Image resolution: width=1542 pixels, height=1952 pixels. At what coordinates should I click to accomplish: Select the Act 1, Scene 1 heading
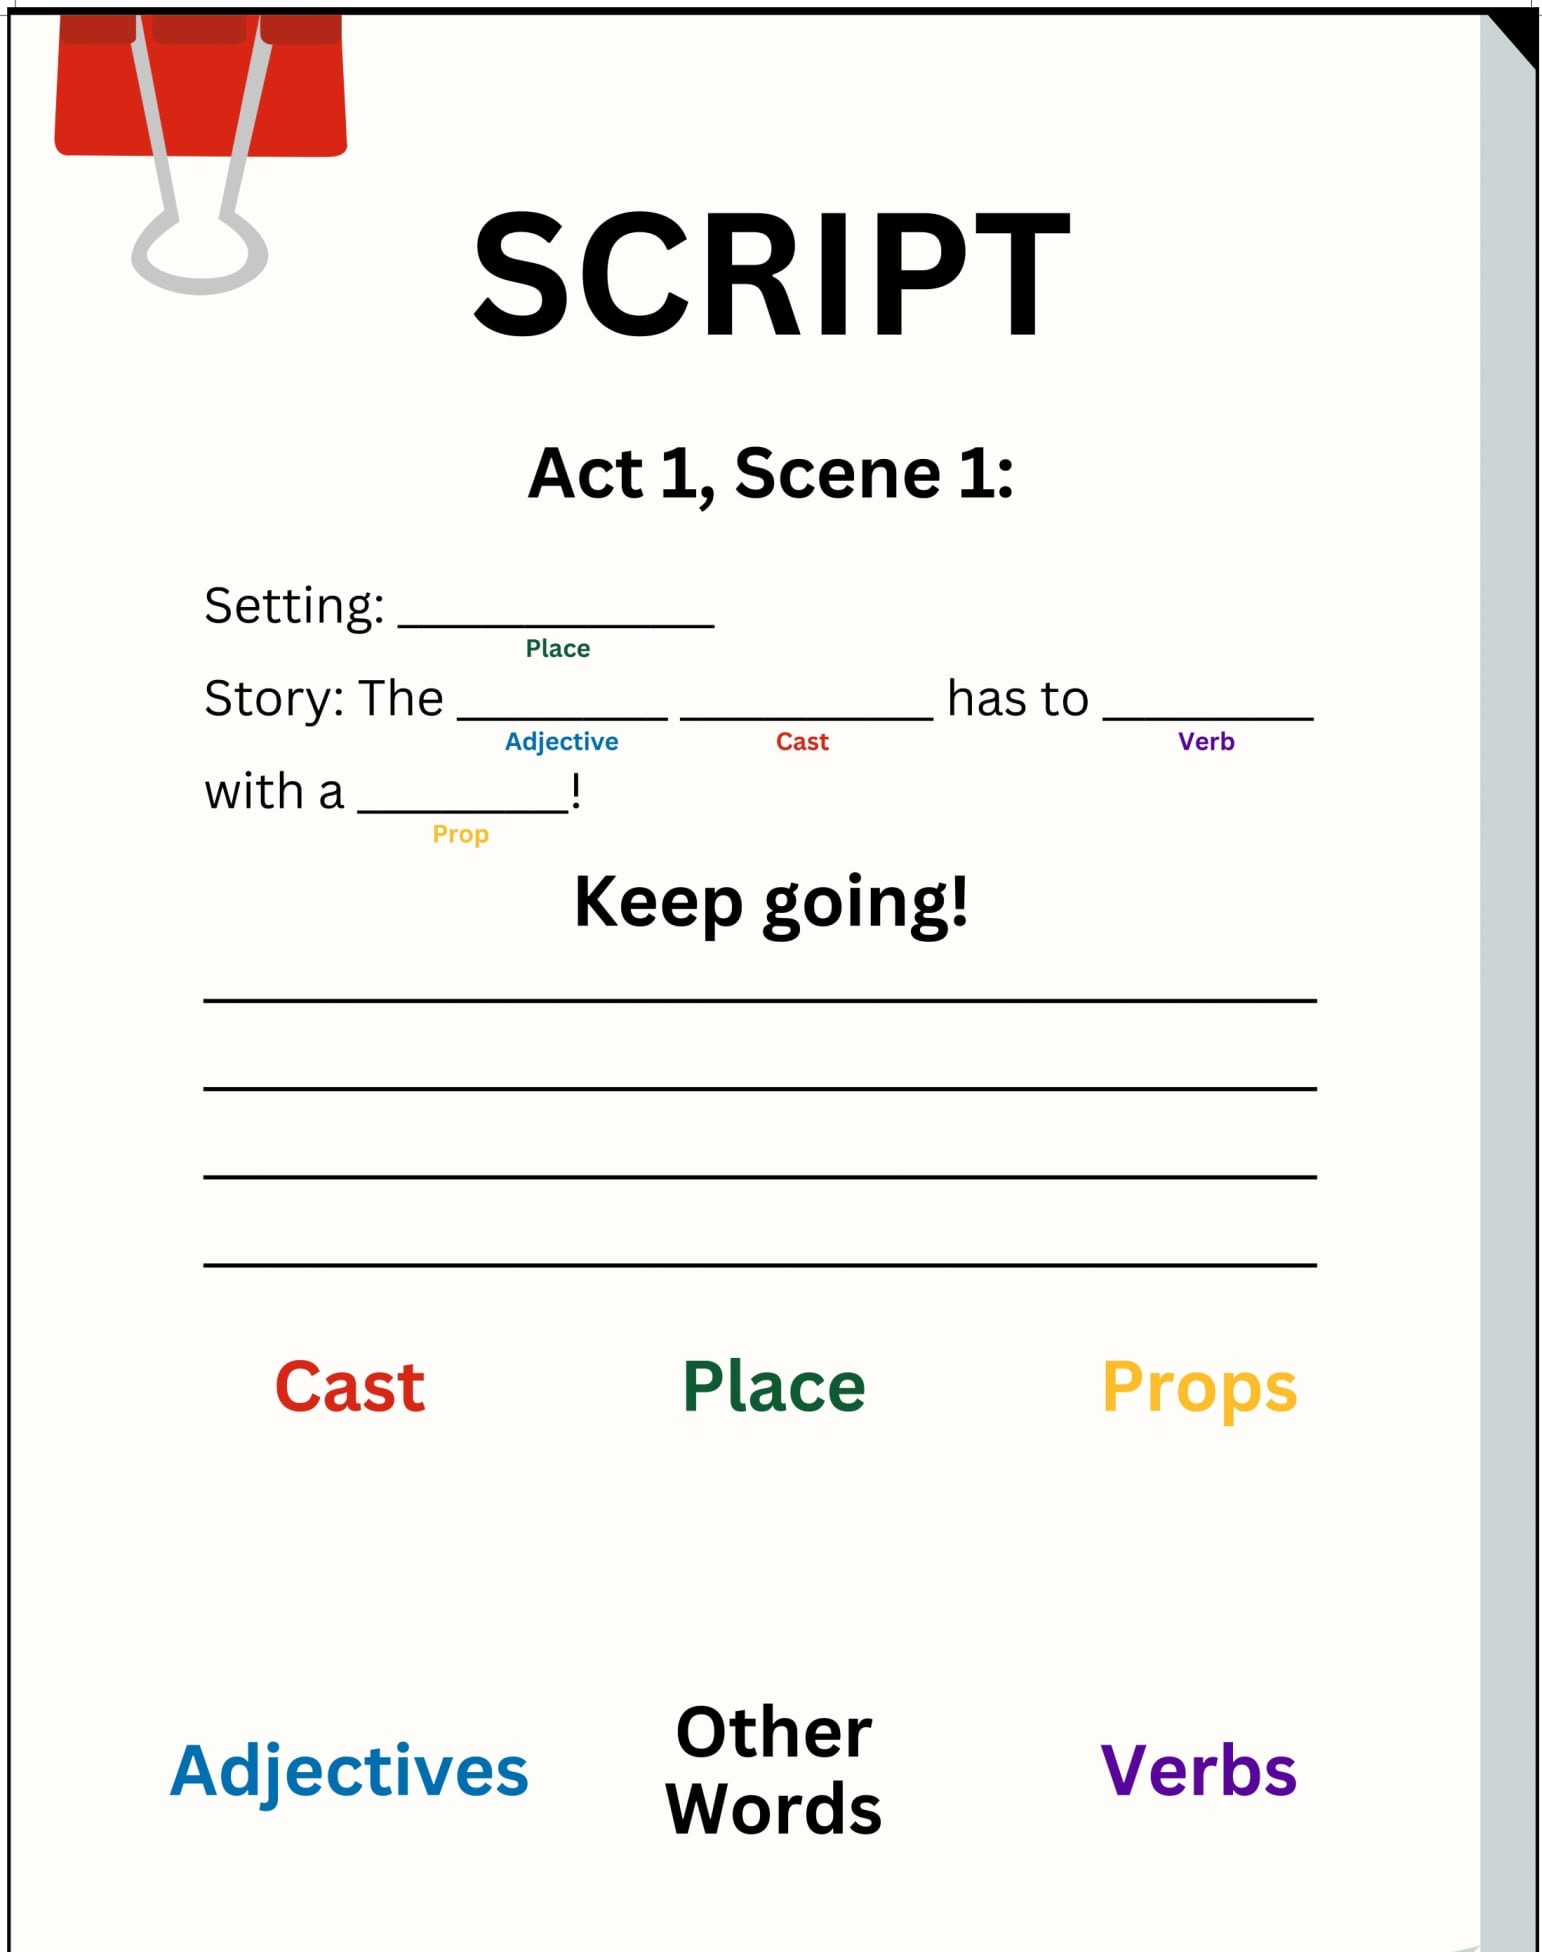771,473
